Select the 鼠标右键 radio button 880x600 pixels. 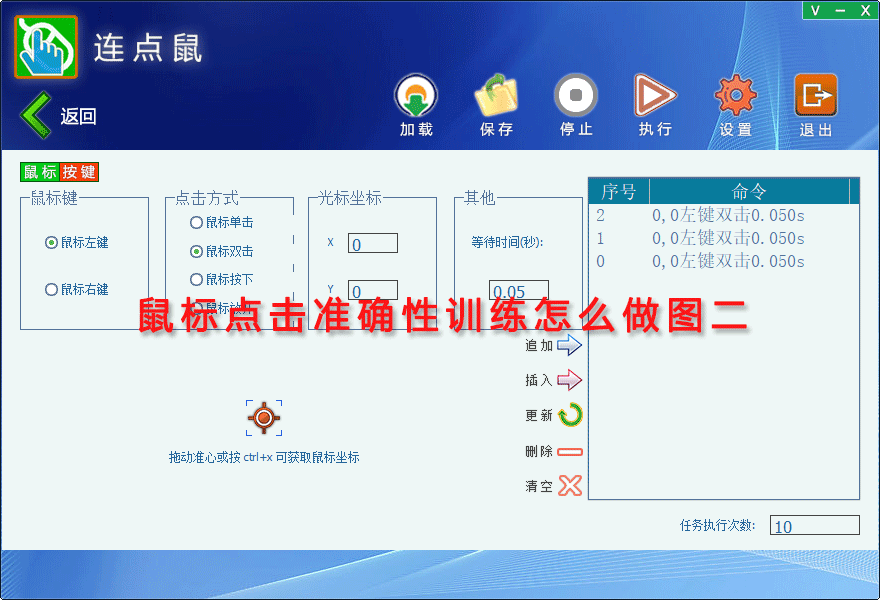point(51,290)
